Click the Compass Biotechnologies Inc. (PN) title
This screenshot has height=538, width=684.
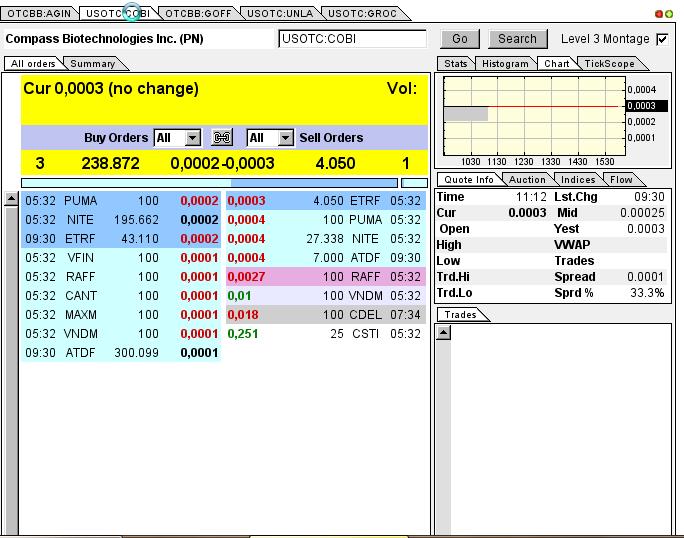tap(104, 39)
